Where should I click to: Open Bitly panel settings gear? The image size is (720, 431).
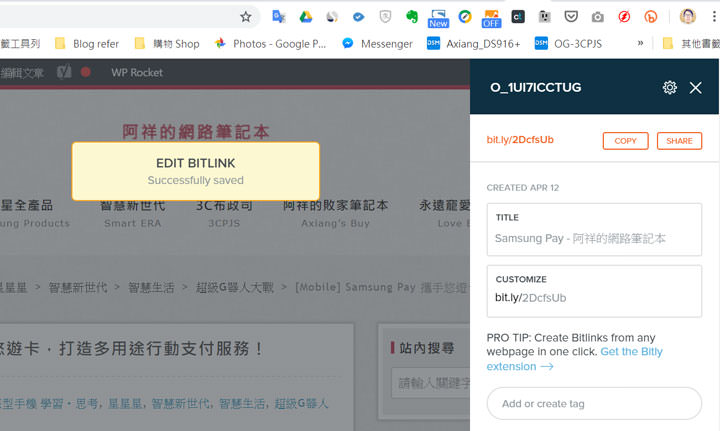click(x=669, y=87)
